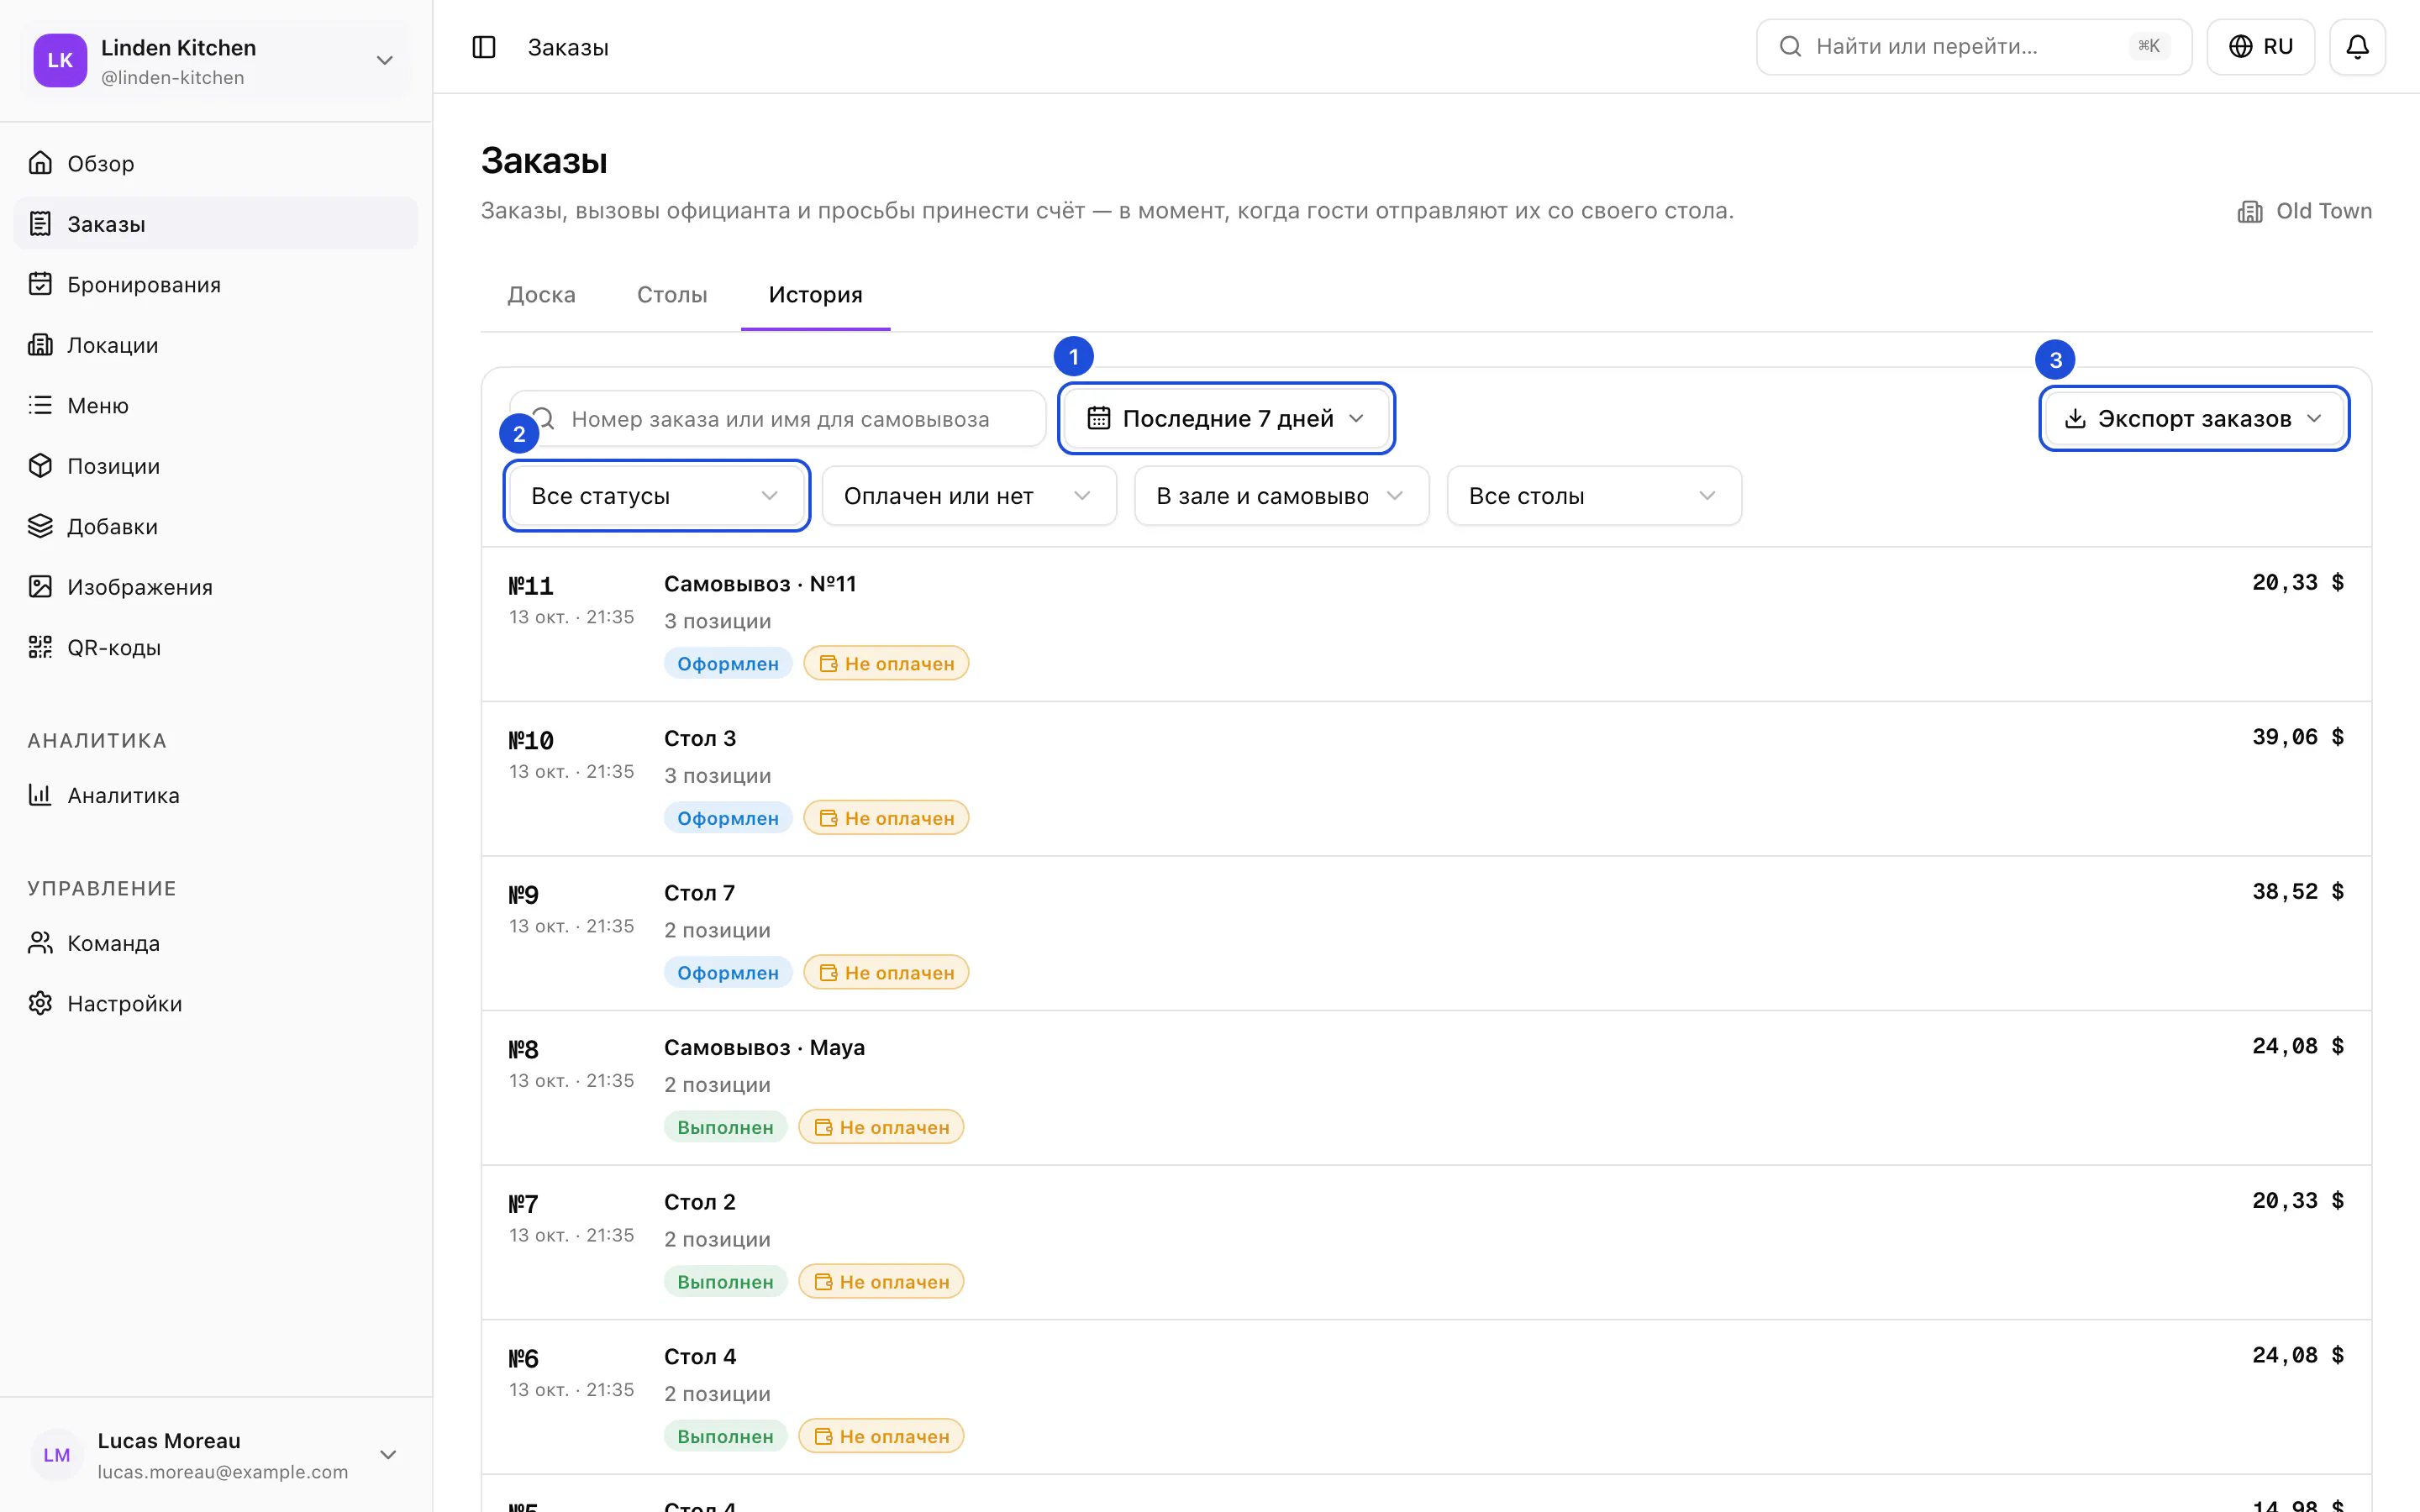Click the Настройки gear icon
2420x1512 pixels.
click(40, 1003)
